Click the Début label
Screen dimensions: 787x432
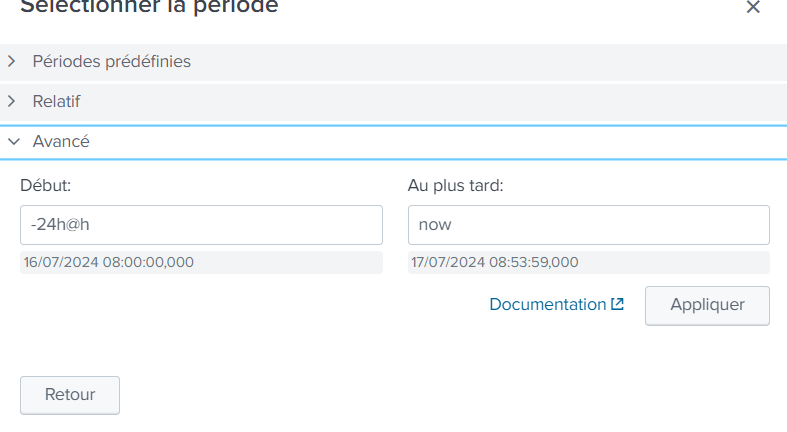(46, 186)
